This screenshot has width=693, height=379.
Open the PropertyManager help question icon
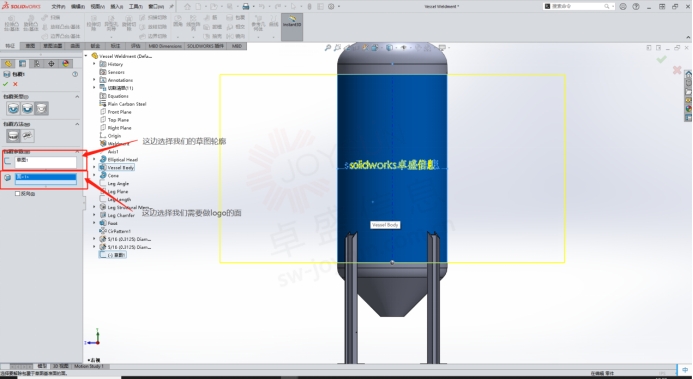tap(75, 74)
